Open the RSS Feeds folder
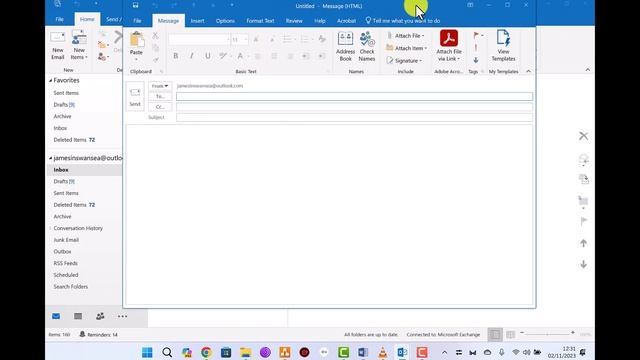Image resolution: width=640 pixels, height=360 pixels. [65, 263]
